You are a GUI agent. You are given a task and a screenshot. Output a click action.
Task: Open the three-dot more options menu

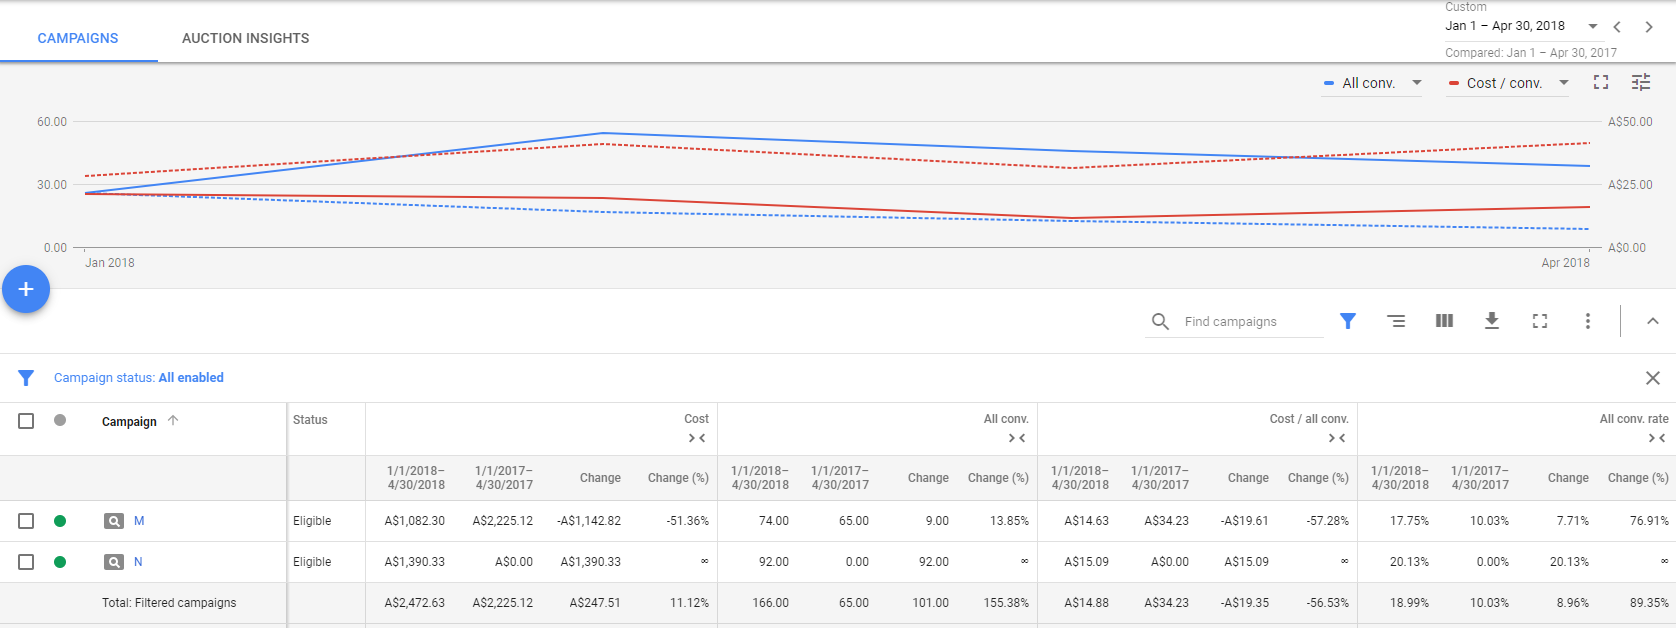click(1587, 321)
